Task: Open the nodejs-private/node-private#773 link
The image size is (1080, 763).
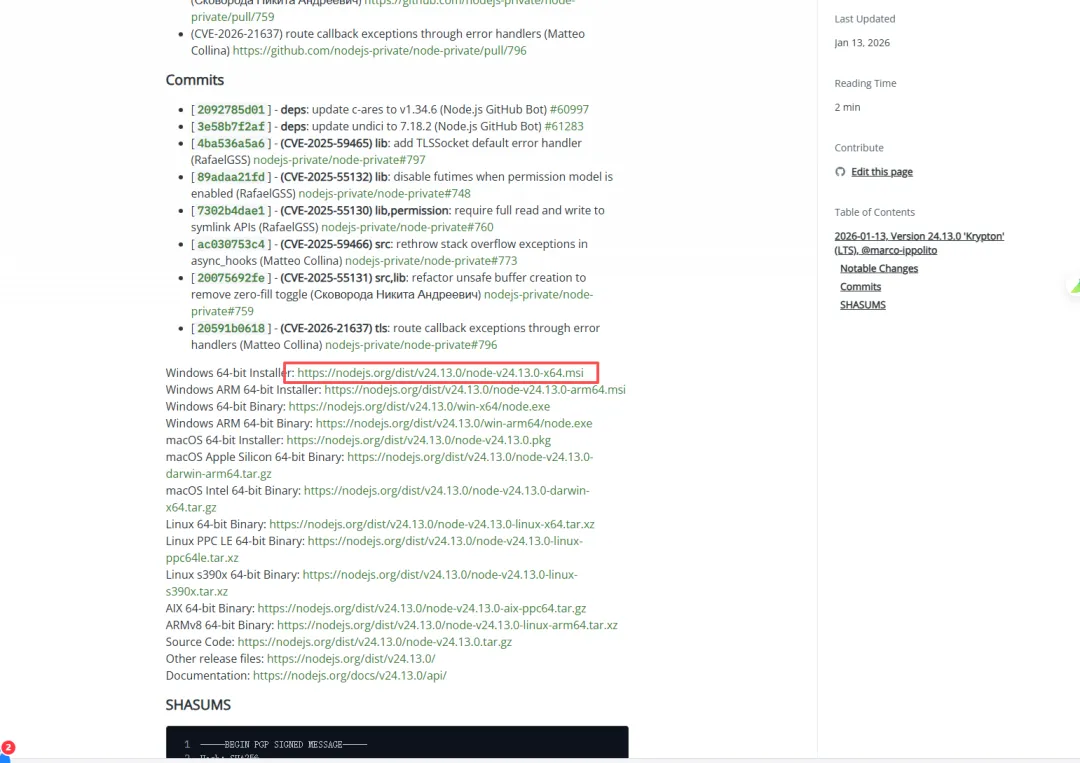Action: tap(430, 261)
